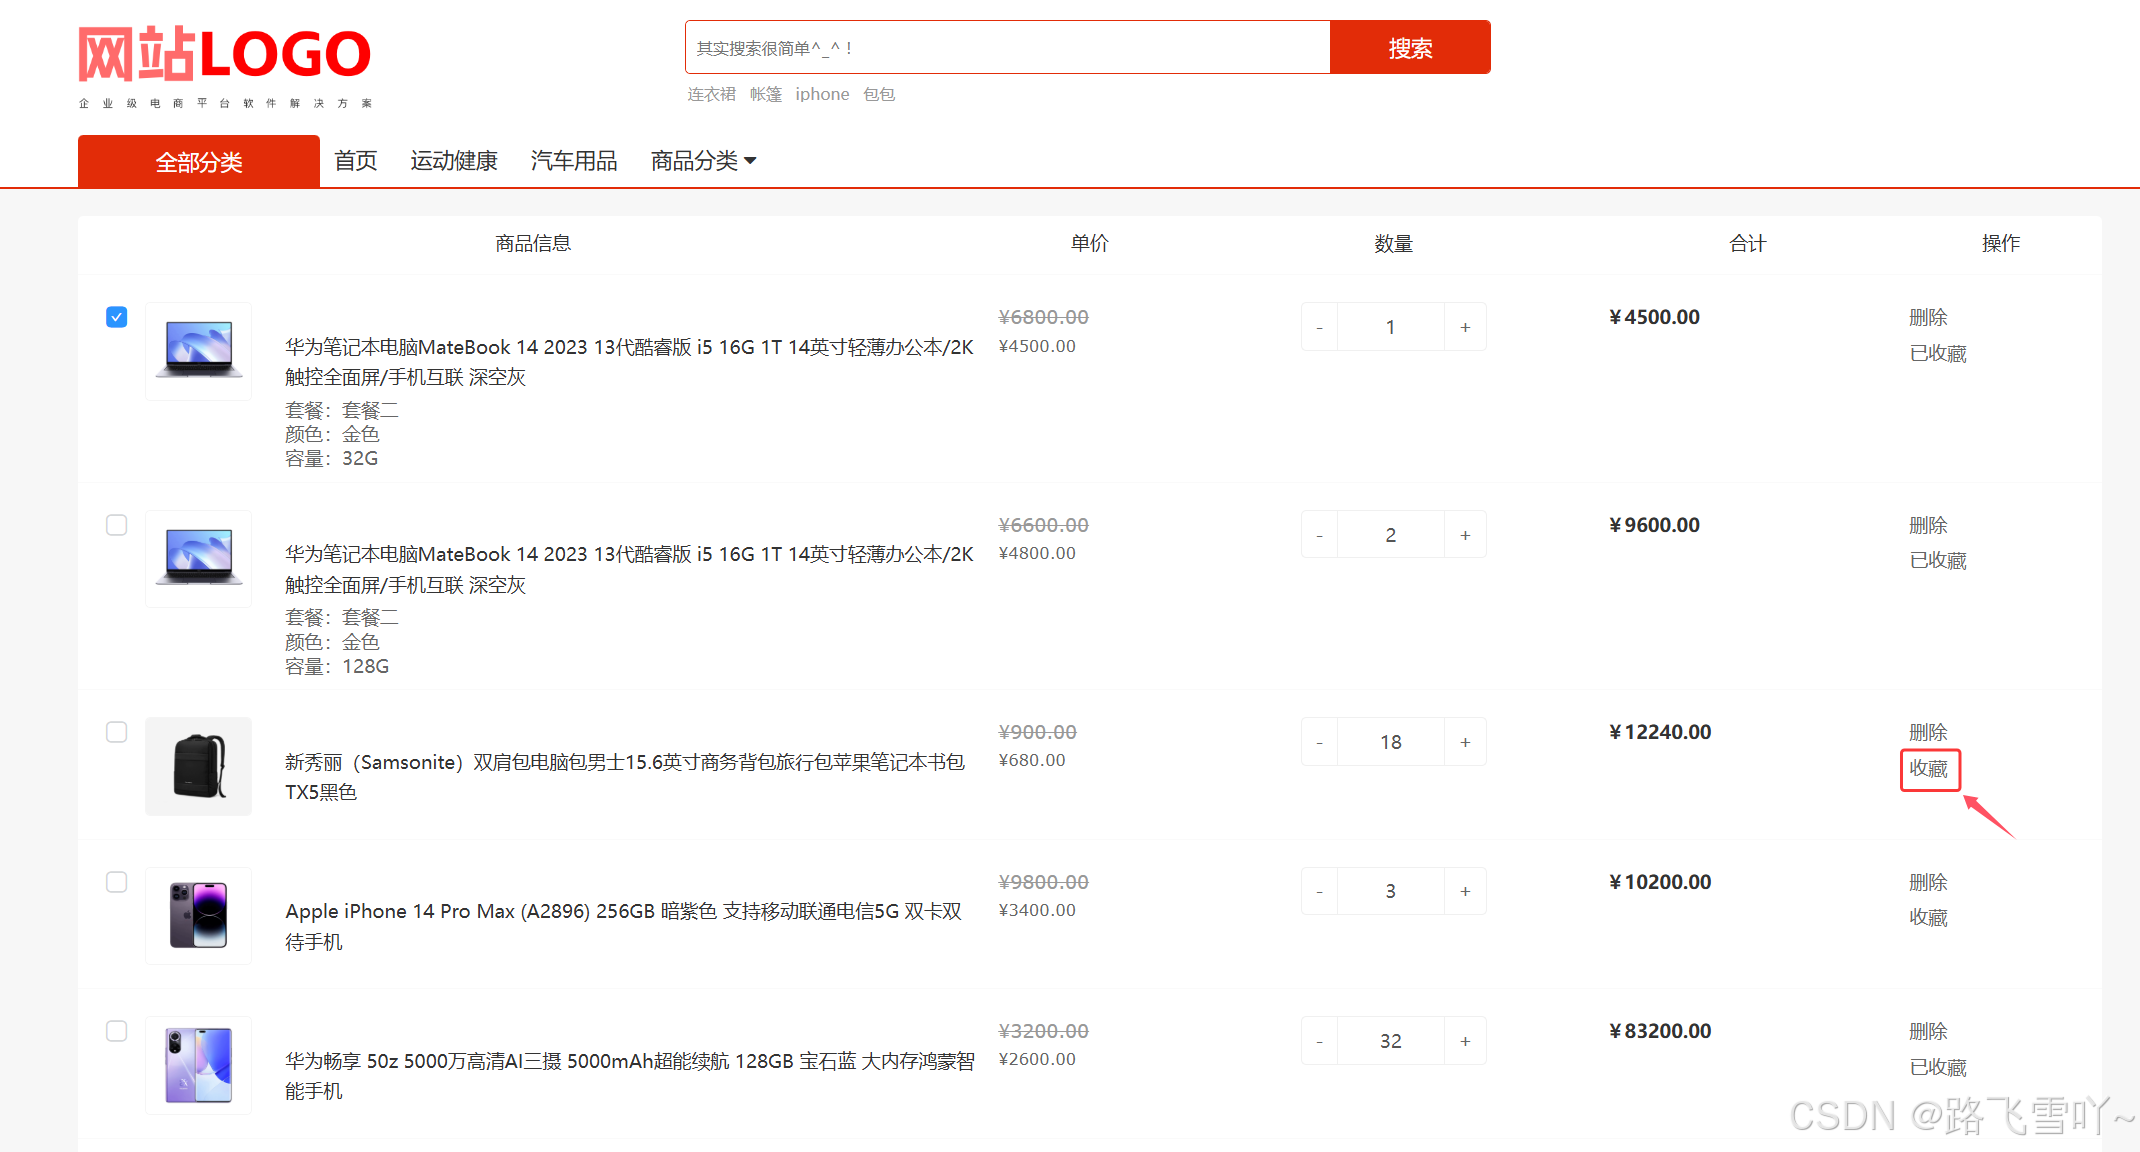Click the minus icon for iPhone 14 quantity

[1319, 891]
